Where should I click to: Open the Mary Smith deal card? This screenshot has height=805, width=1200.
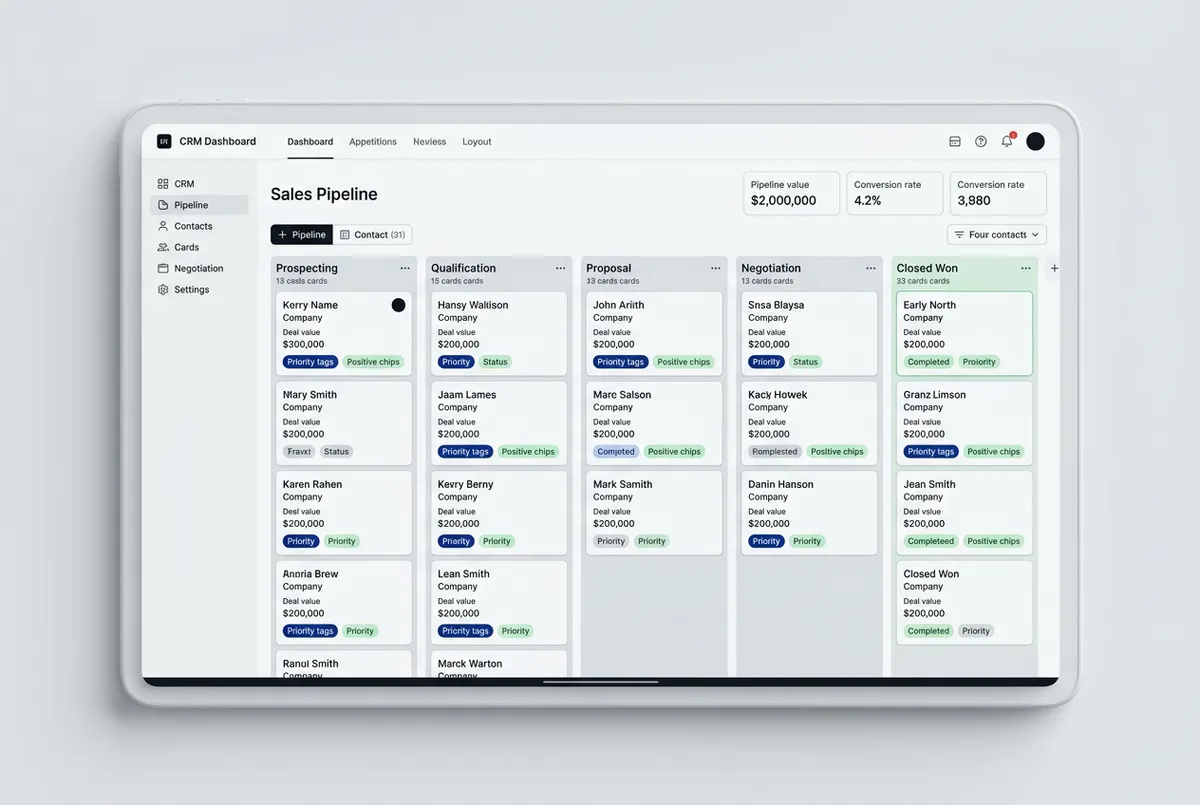[343, 423]
